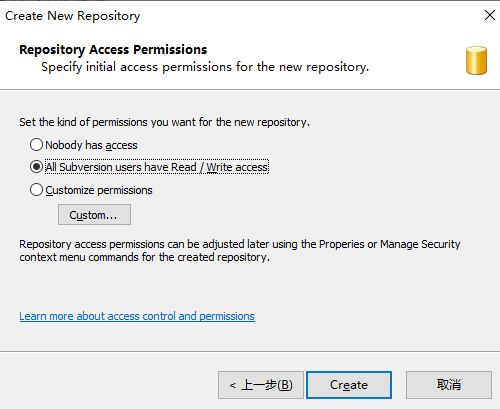Cancel the wizard with "取消" button
500x409 pixels.
(449, 385)
